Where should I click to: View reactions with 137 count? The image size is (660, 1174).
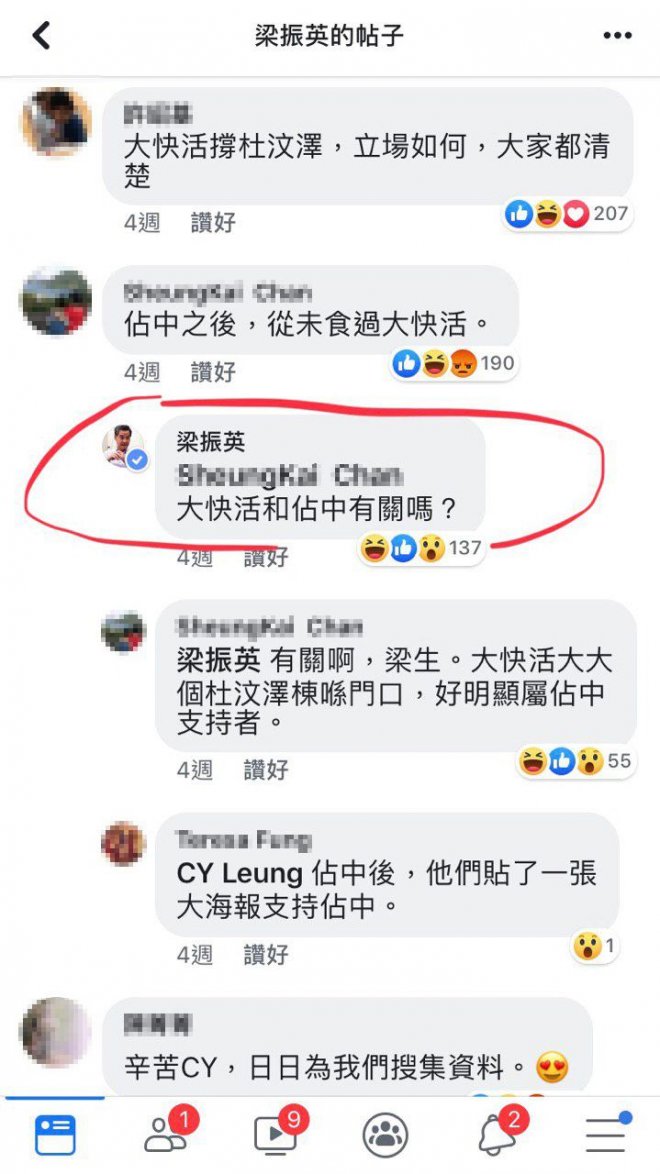(x=421, y=548)
